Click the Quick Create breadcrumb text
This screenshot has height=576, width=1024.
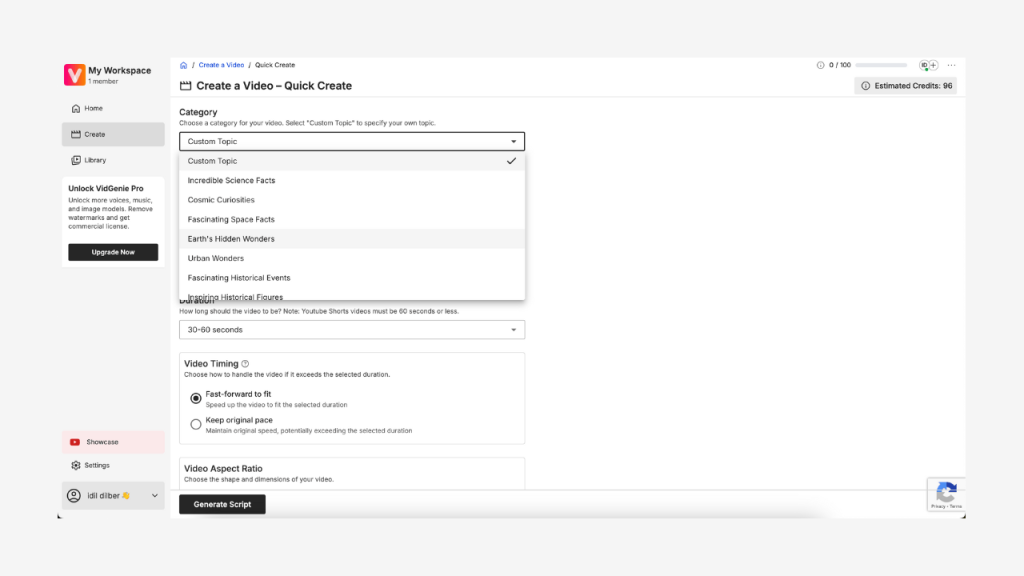pyautogui.click(x=275, y=65)
